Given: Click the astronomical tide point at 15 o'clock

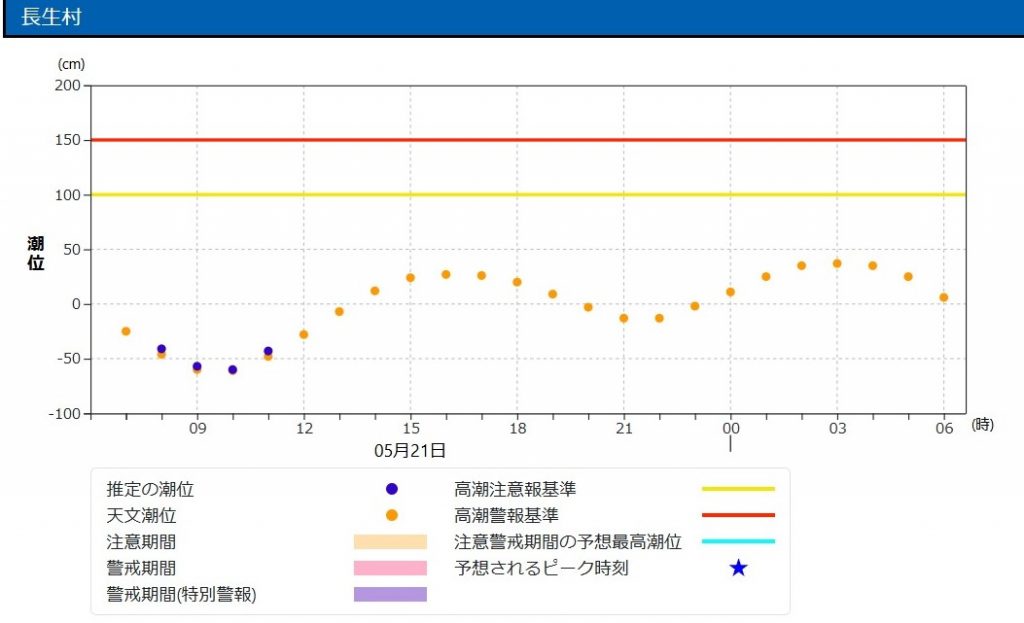Looking at the screenshot, I should pyautogui.click(x=410, y=278).
